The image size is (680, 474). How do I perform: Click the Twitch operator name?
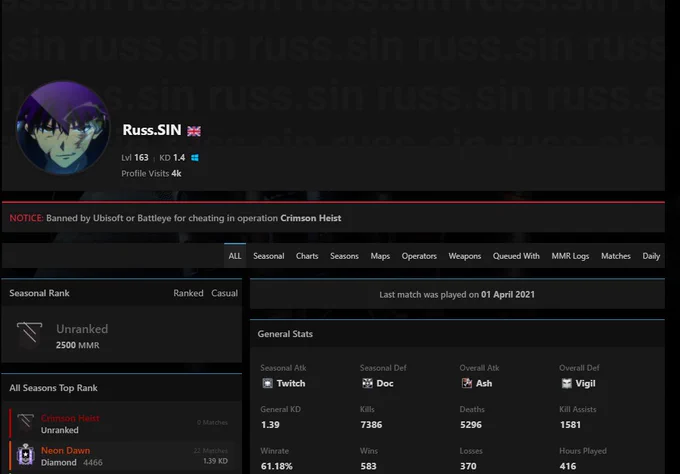[291, 383]
